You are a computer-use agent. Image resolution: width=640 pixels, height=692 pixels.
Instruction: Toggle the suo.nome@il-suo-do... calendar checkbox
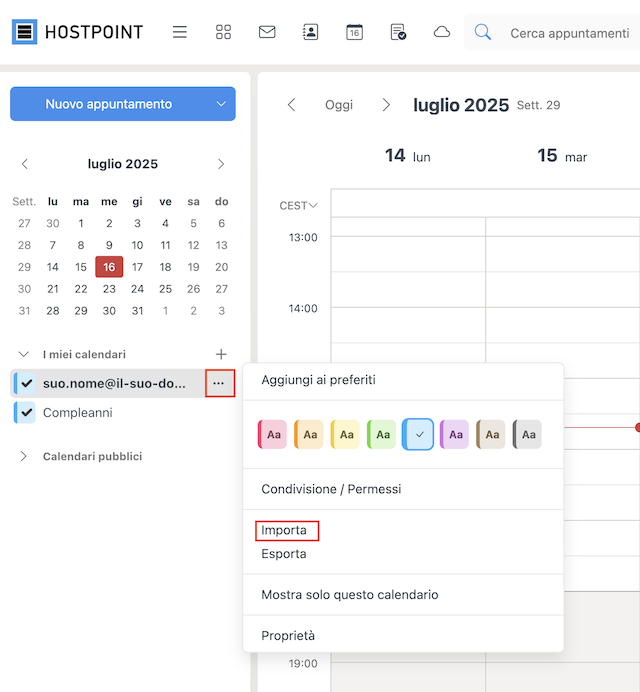pos(26,383)
